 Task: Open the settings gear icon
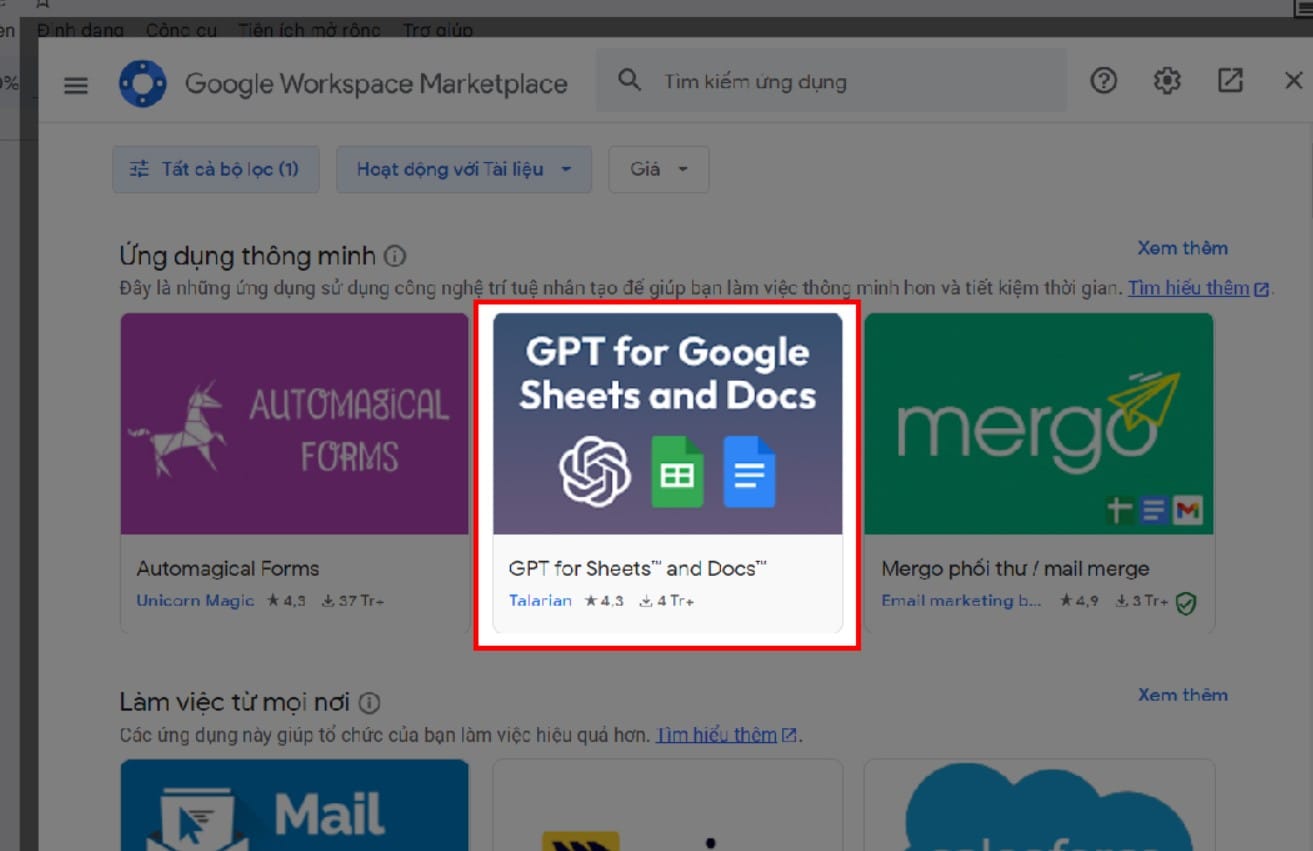click(1167, 81)
